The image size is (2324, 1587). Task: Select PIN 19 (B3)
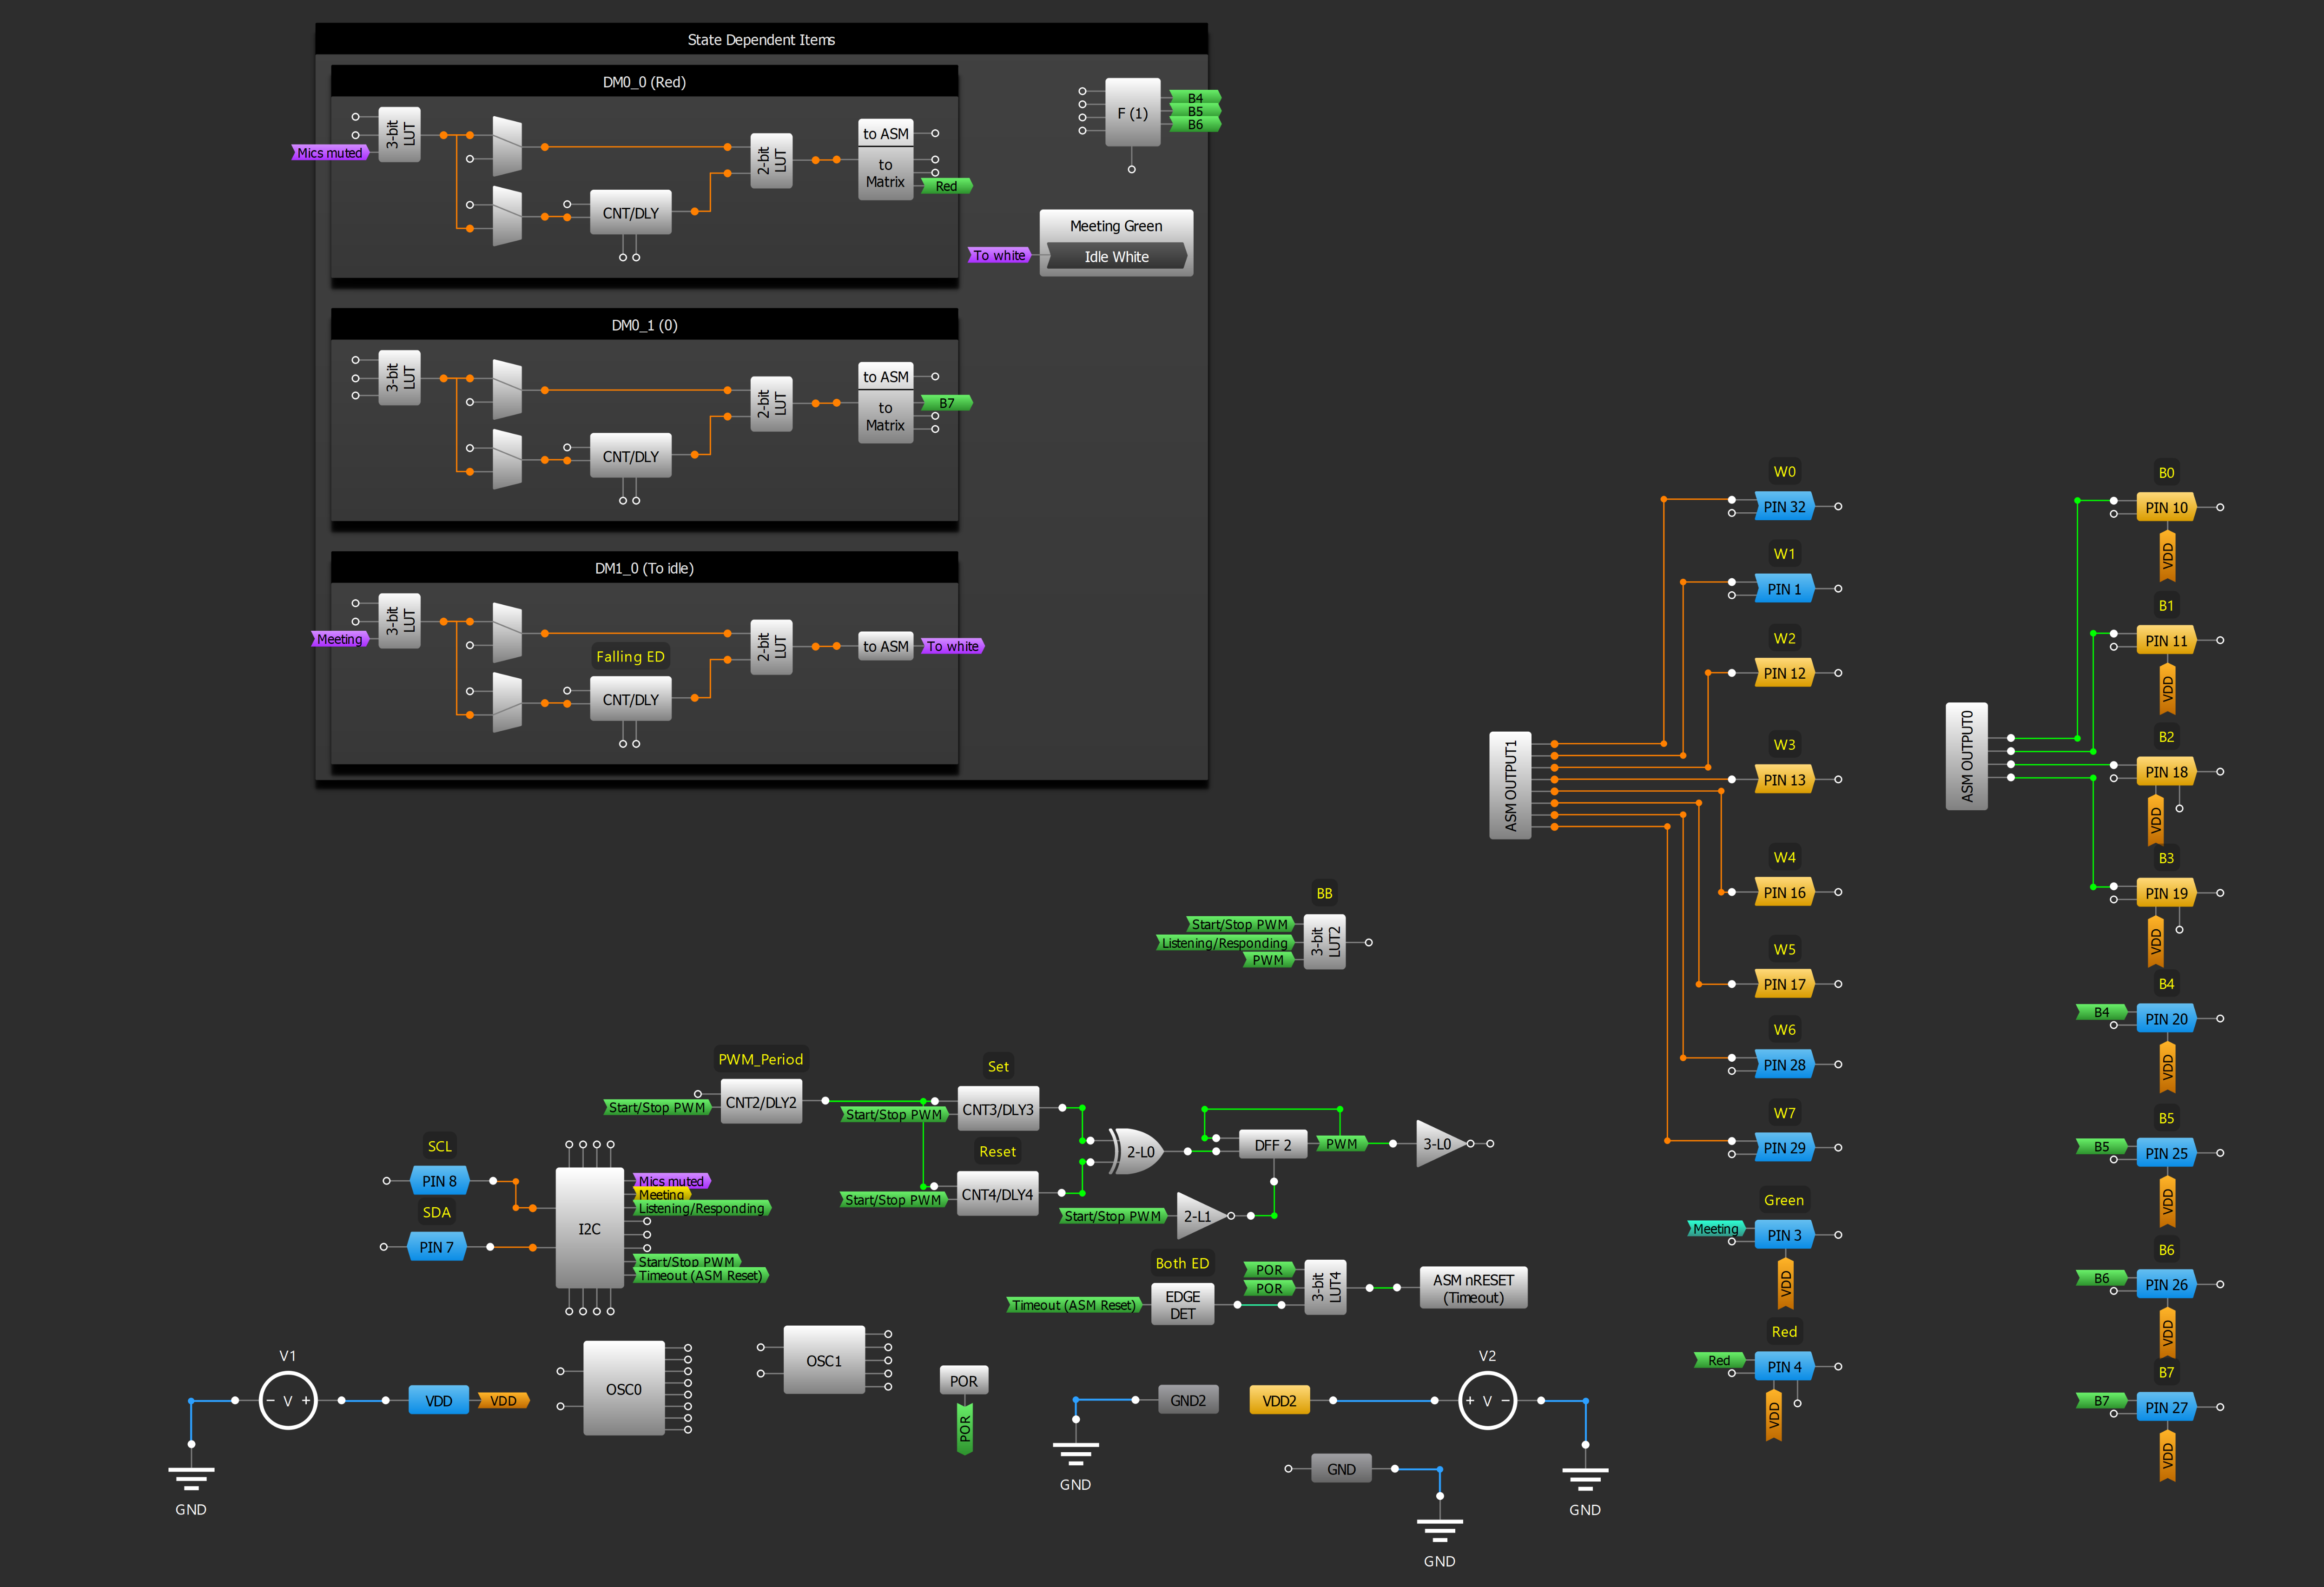tap(2166, 893)
